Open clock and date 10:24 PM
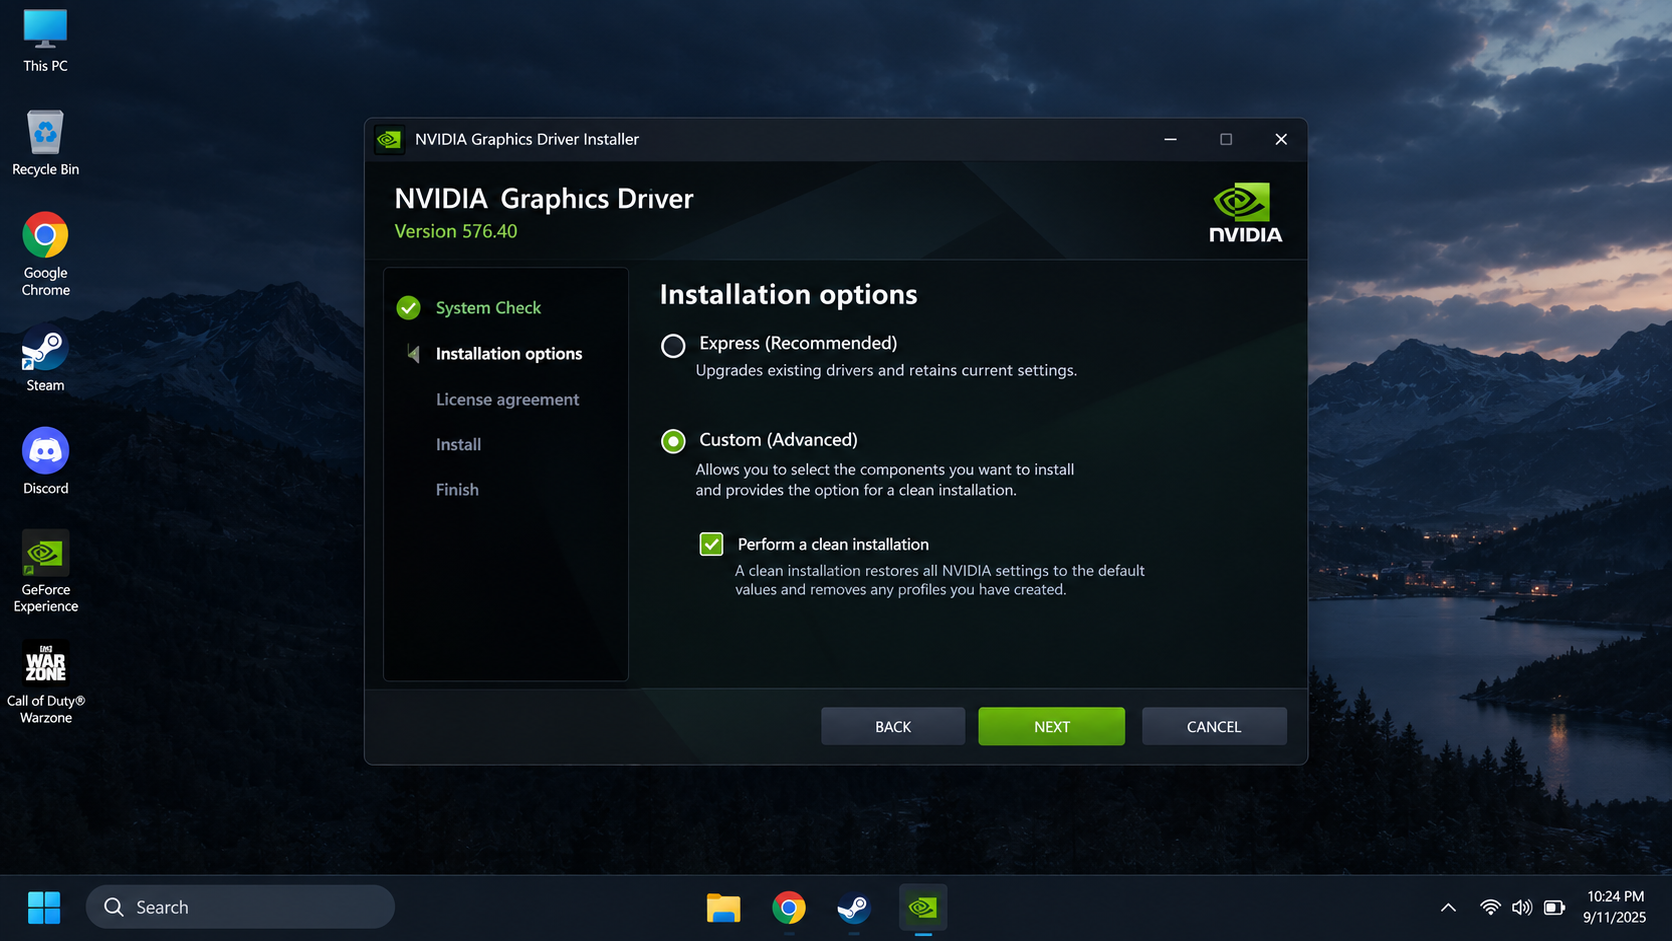1672x941 pixels. [1614, 907]
